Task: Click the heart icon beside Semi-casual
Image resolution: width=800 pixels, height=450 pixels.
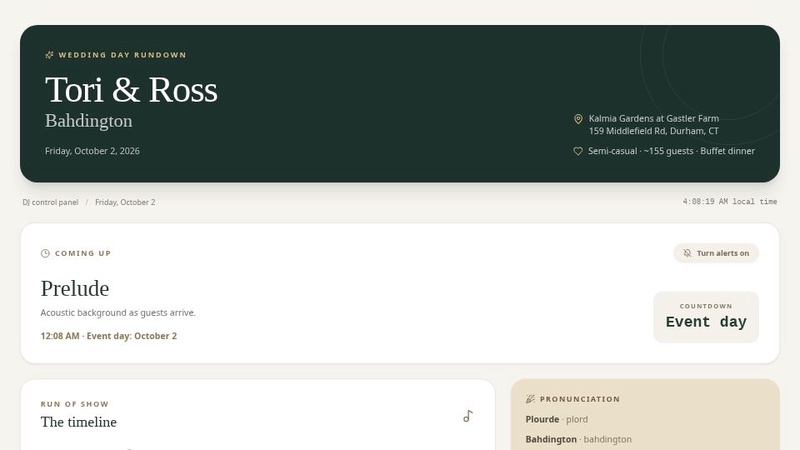Action: click(578, 151)
